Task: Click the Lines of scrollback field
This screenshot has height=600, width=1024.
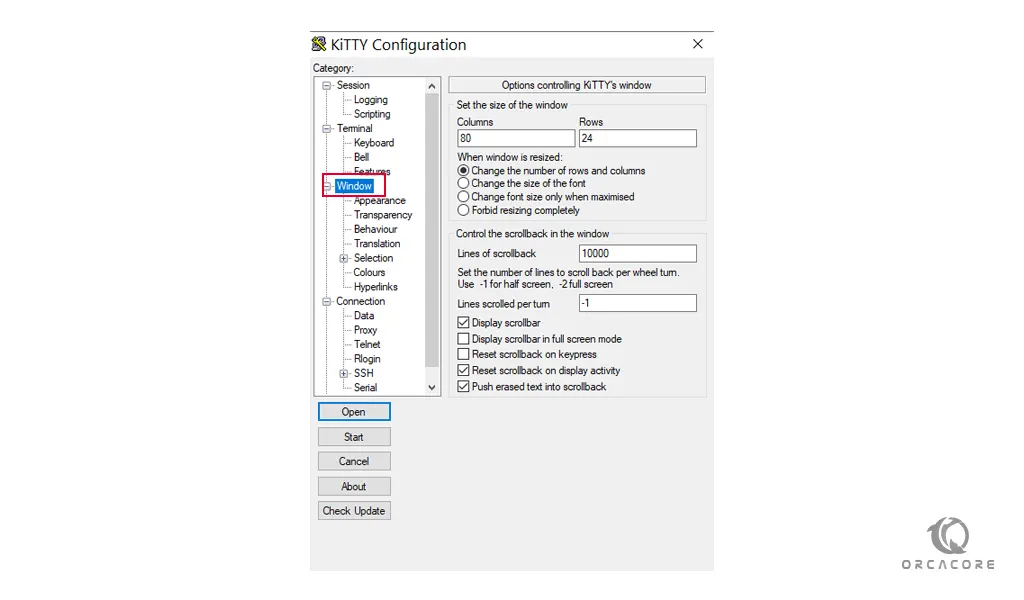Action: coord(637,254)
